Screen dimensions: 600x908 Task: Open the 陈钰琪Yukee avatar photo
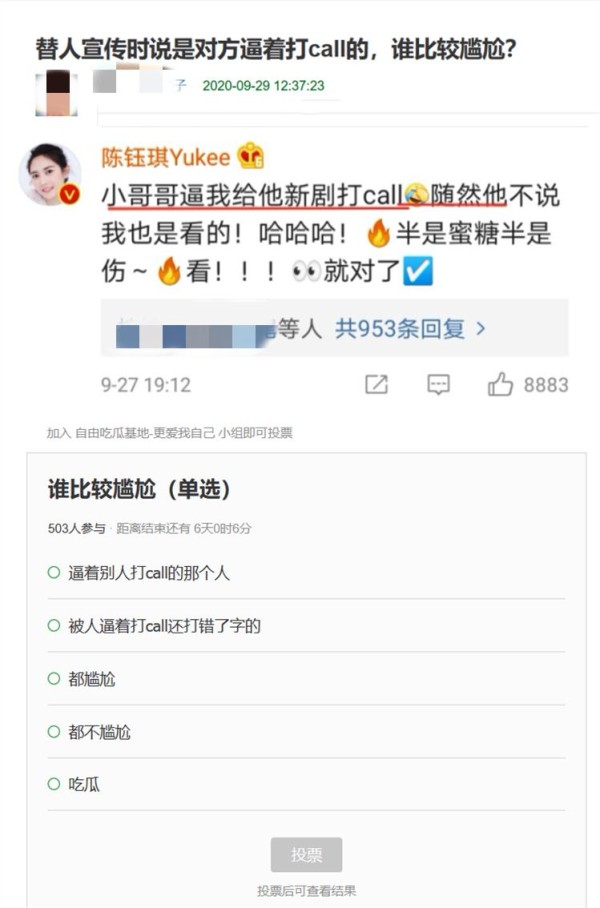tap(50, 174)
